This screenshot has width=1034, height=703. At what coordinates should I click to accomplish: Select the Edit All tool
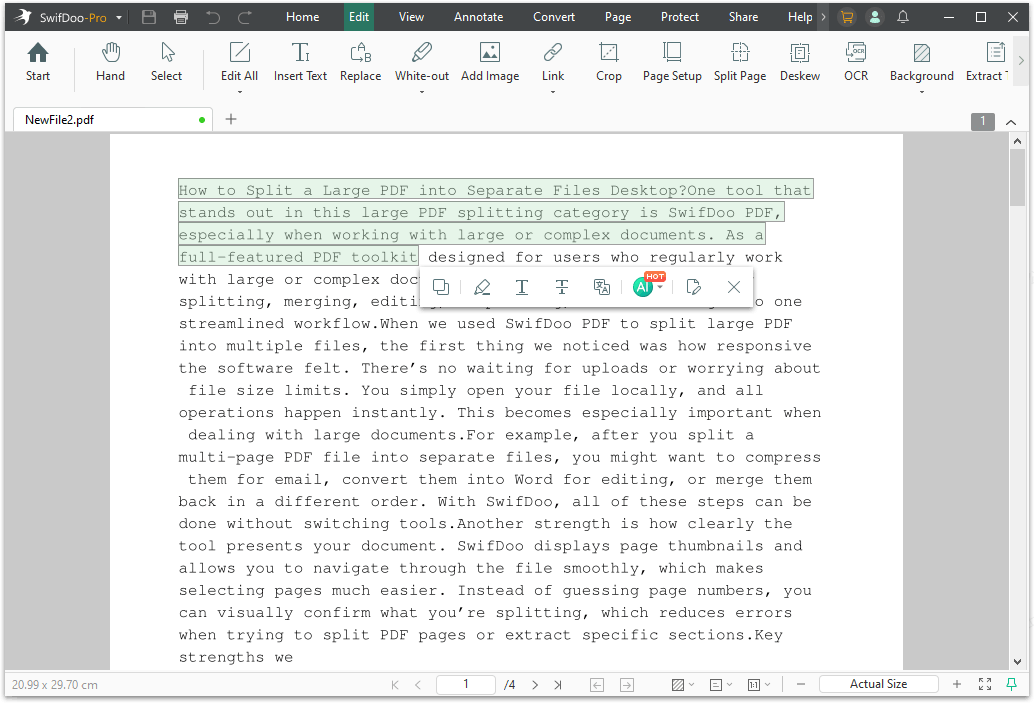pos(239,62)
